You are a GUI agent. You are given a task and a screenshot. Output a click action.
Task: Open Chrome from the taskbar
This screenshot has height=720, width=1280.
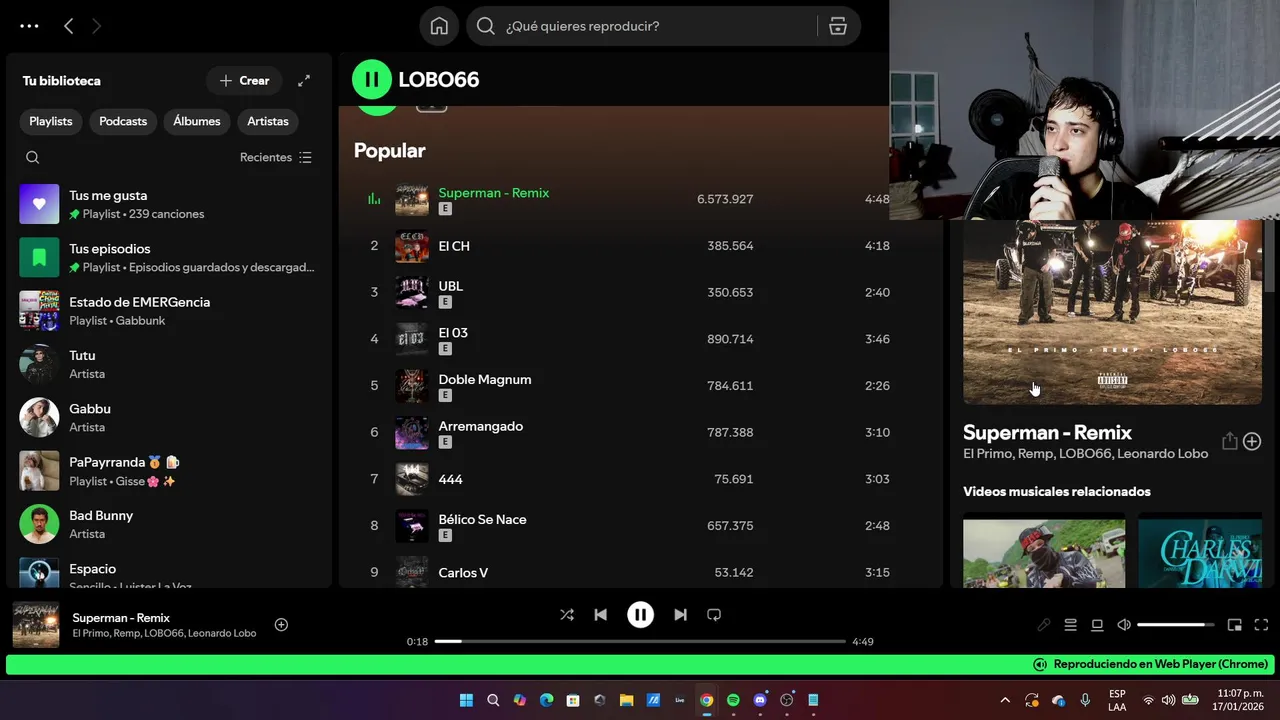click(706, 700)
